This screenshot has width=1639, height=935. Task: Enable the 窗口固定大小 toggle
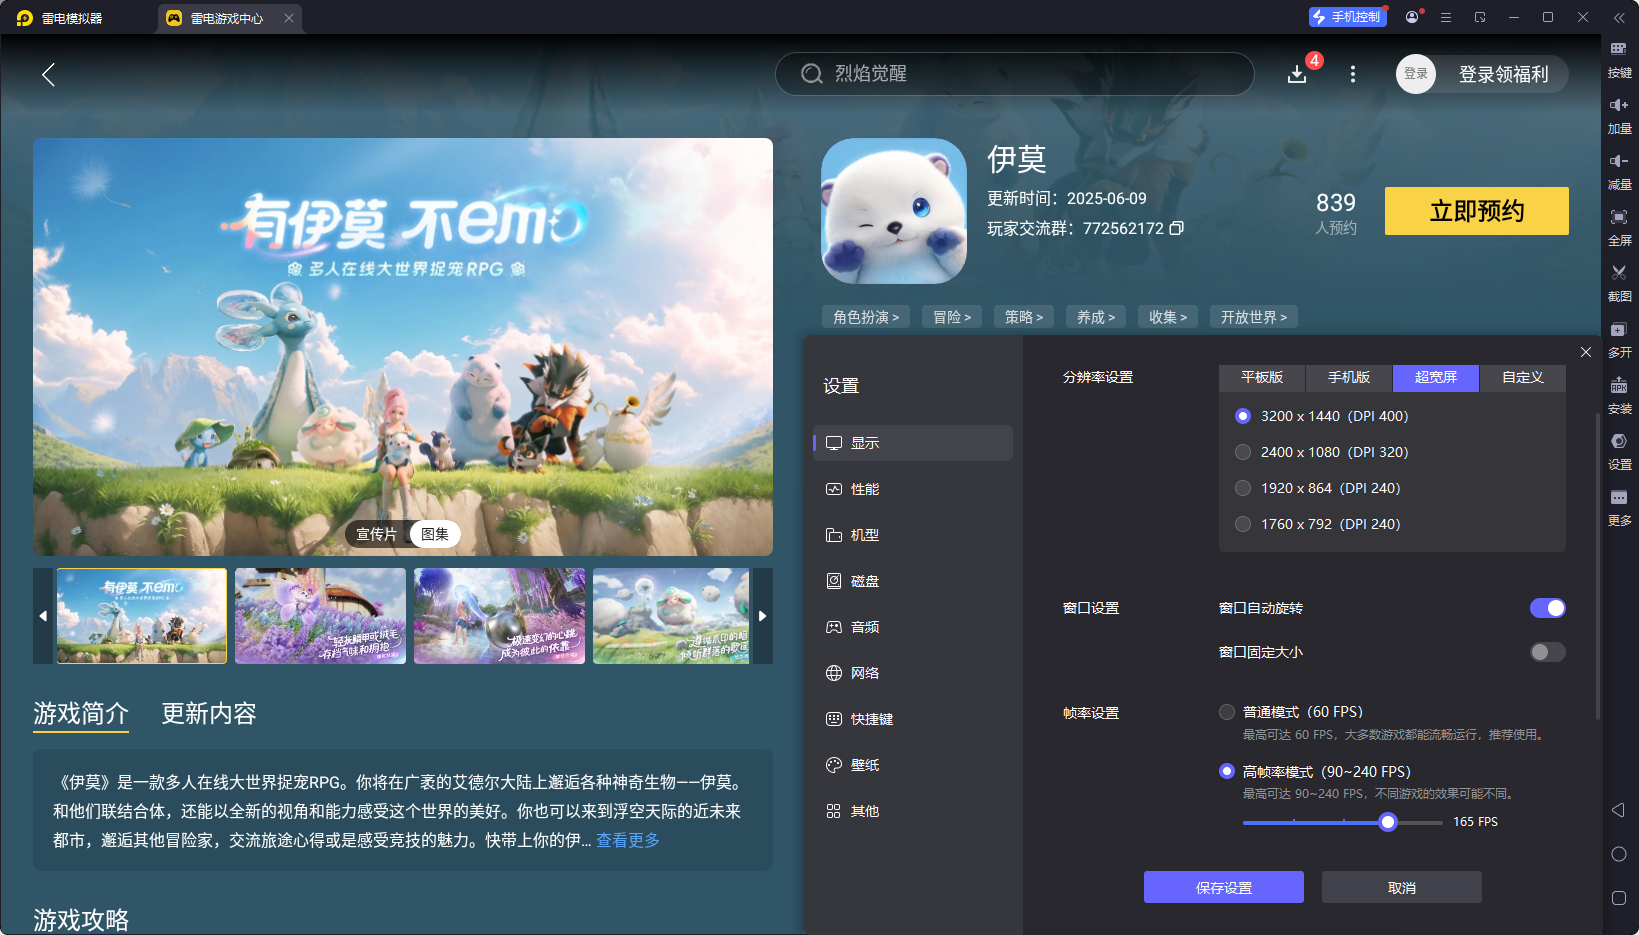pyautogui.click(x=1546, y=651)
